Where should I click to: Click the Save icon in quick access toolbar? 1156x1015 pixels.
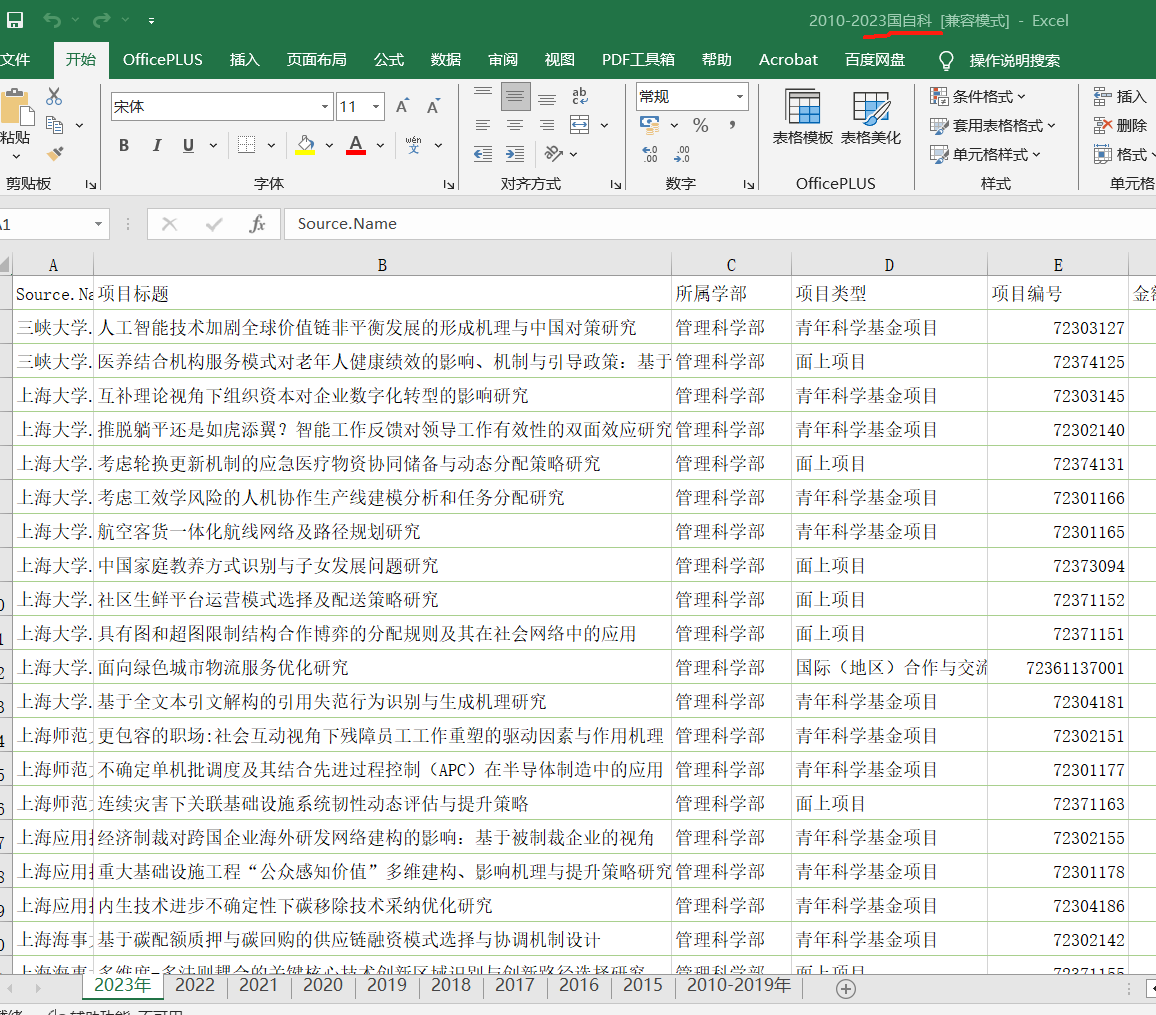(x=15, y=20)
